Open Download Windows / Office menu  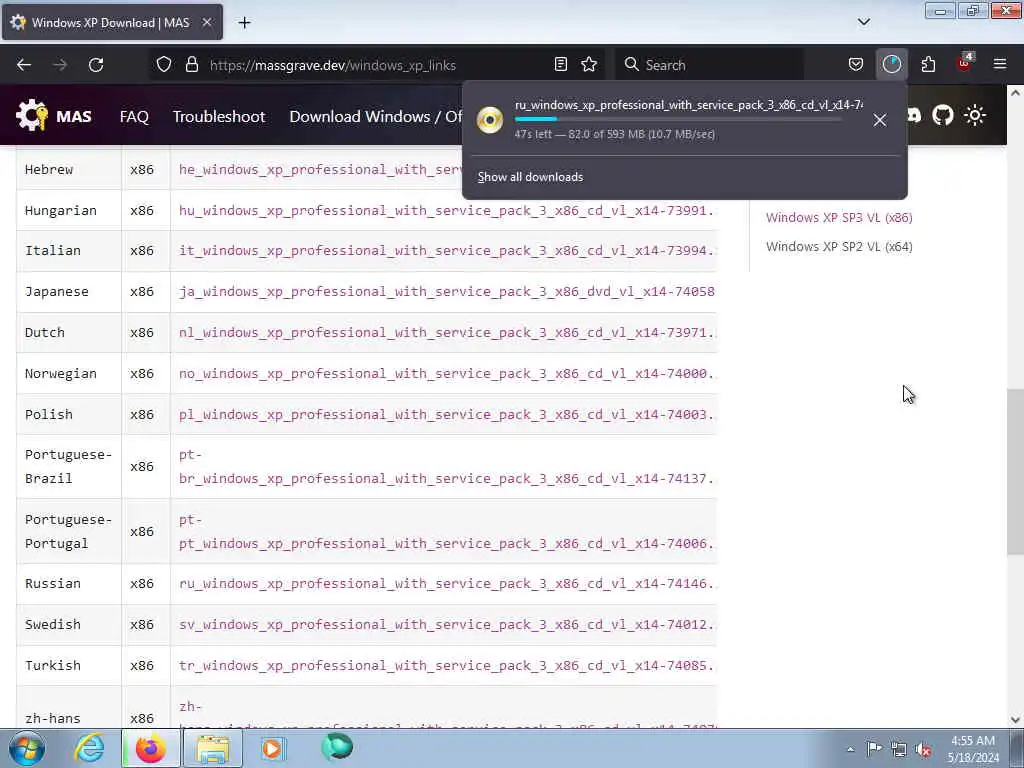[x=376, y=116]
